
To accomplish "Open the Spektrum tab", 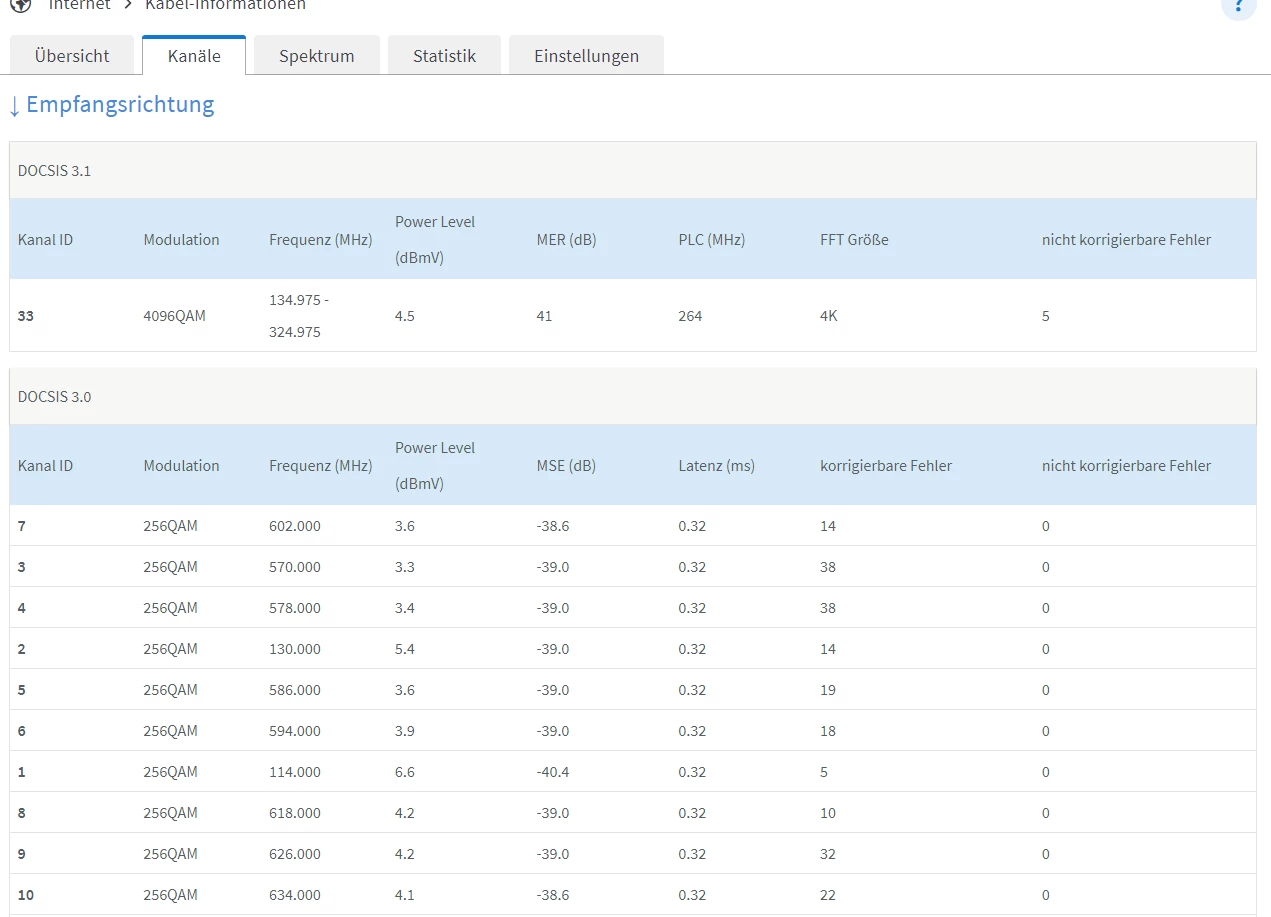I will 316,56.
